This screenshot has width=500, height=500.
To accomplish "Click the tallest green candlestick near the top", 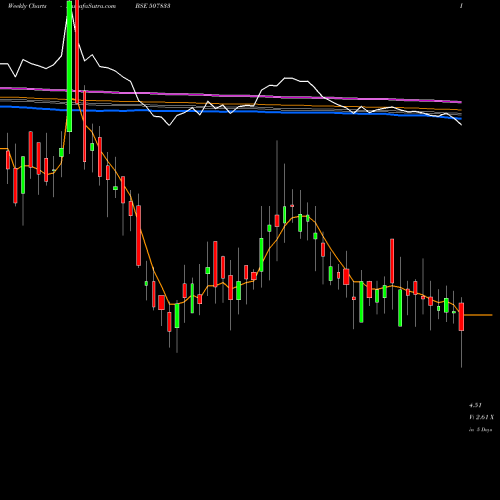I will tap(69, 66).
